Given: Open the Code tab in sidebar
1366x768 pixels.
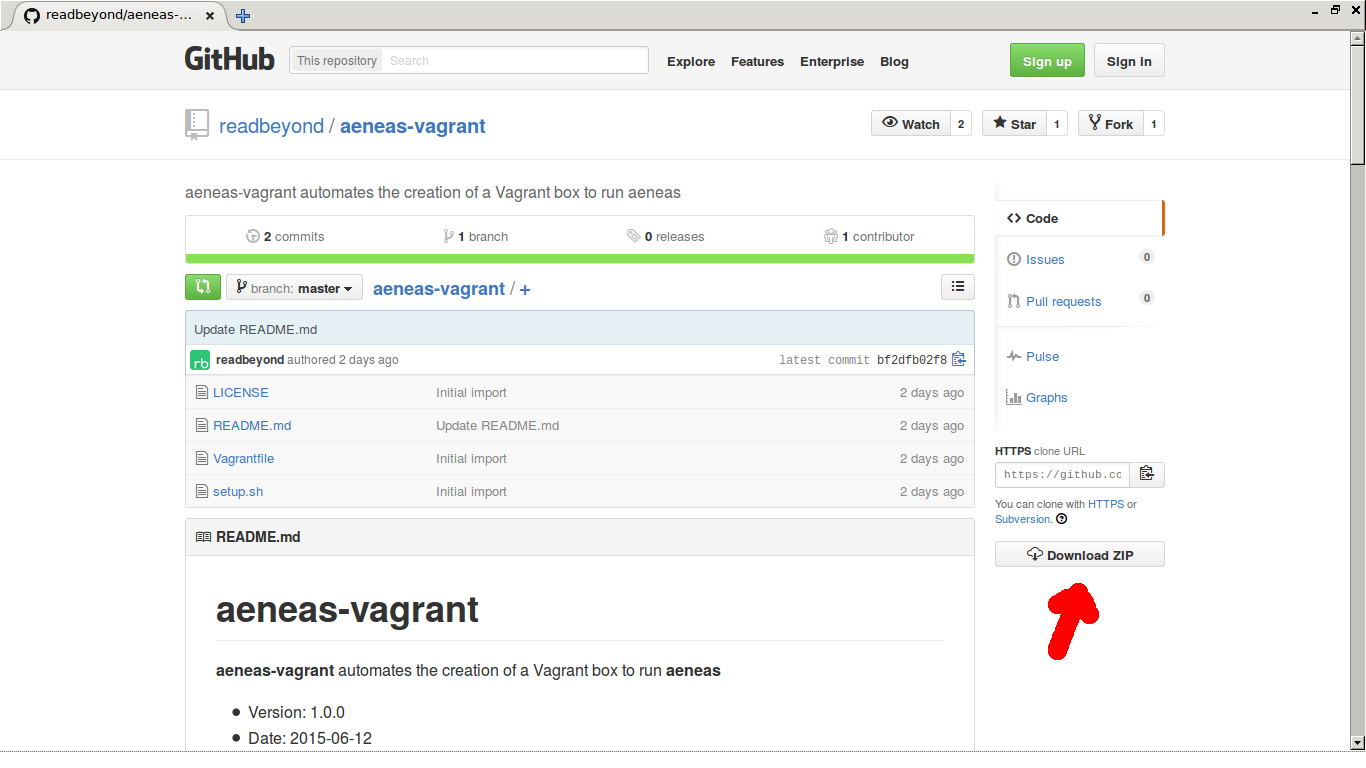Looking at the screenshot, I should click(1079, 218).
